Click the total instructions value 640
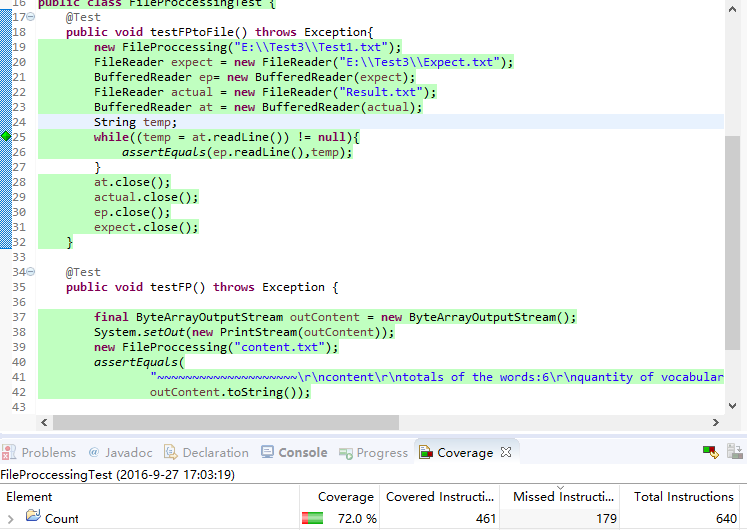This screenshot has width=747, height=530. [x=726, y=519]
